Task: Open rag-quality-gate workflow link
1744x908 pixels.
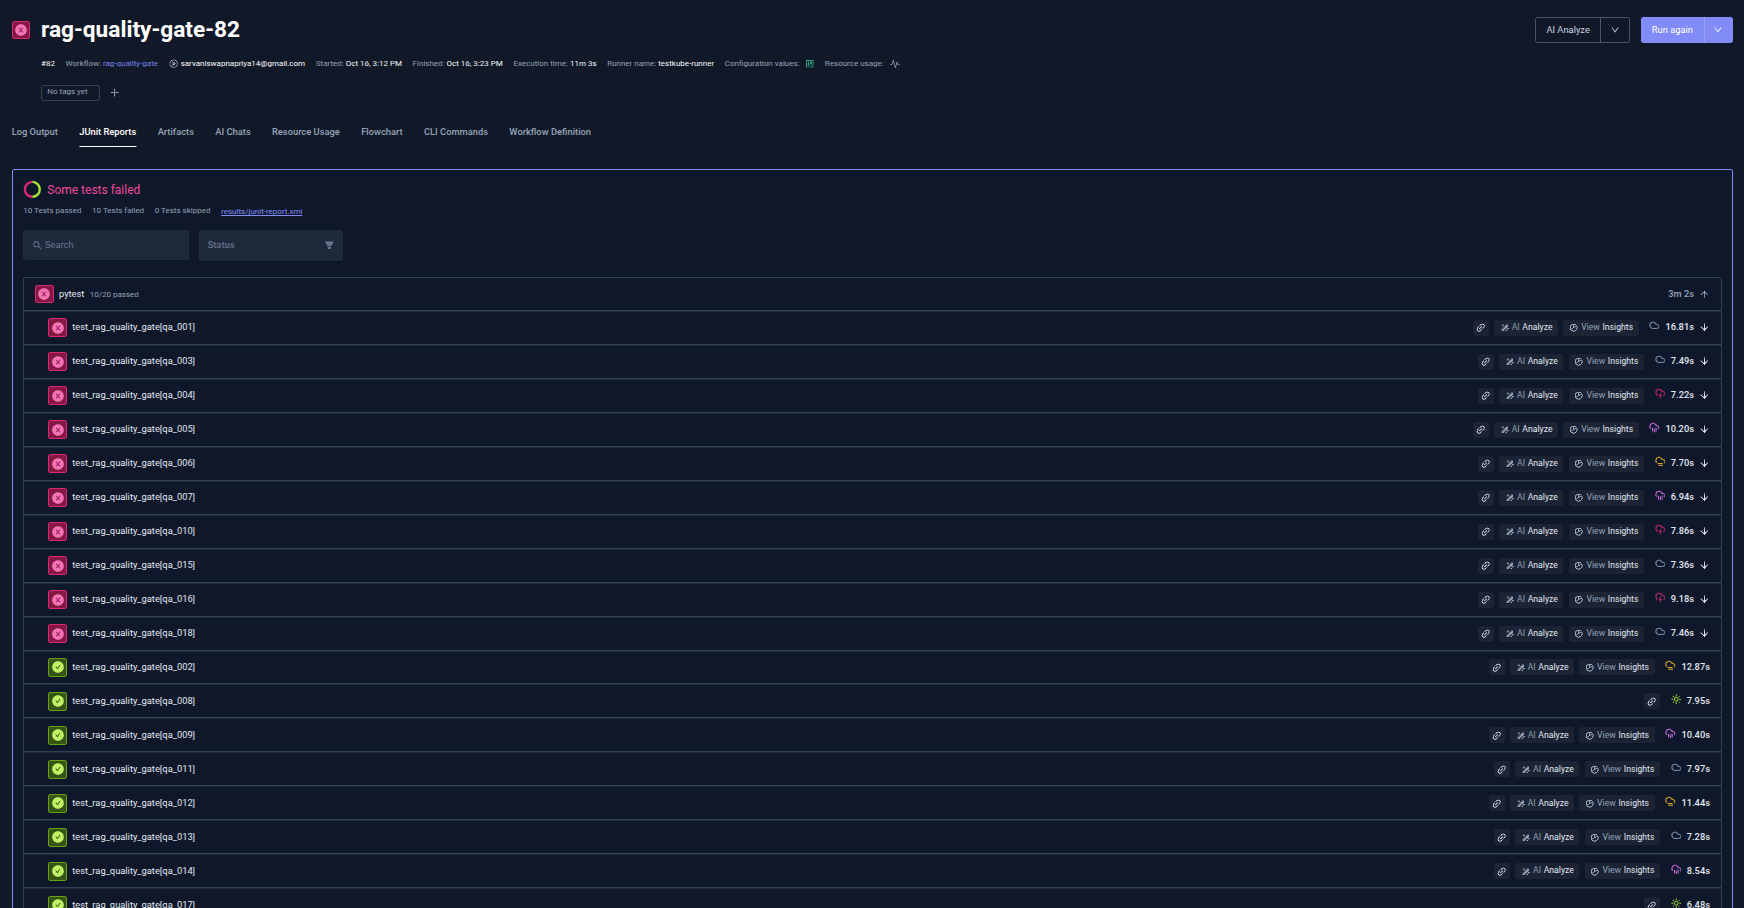Action: (x=130, y=63)
